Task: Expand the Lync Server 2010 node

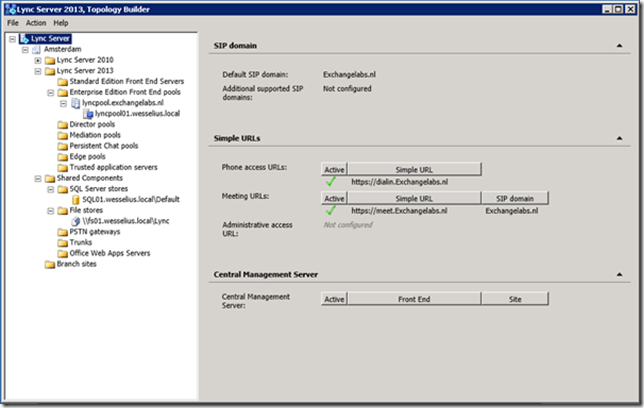Action: [x=37, y=60]
